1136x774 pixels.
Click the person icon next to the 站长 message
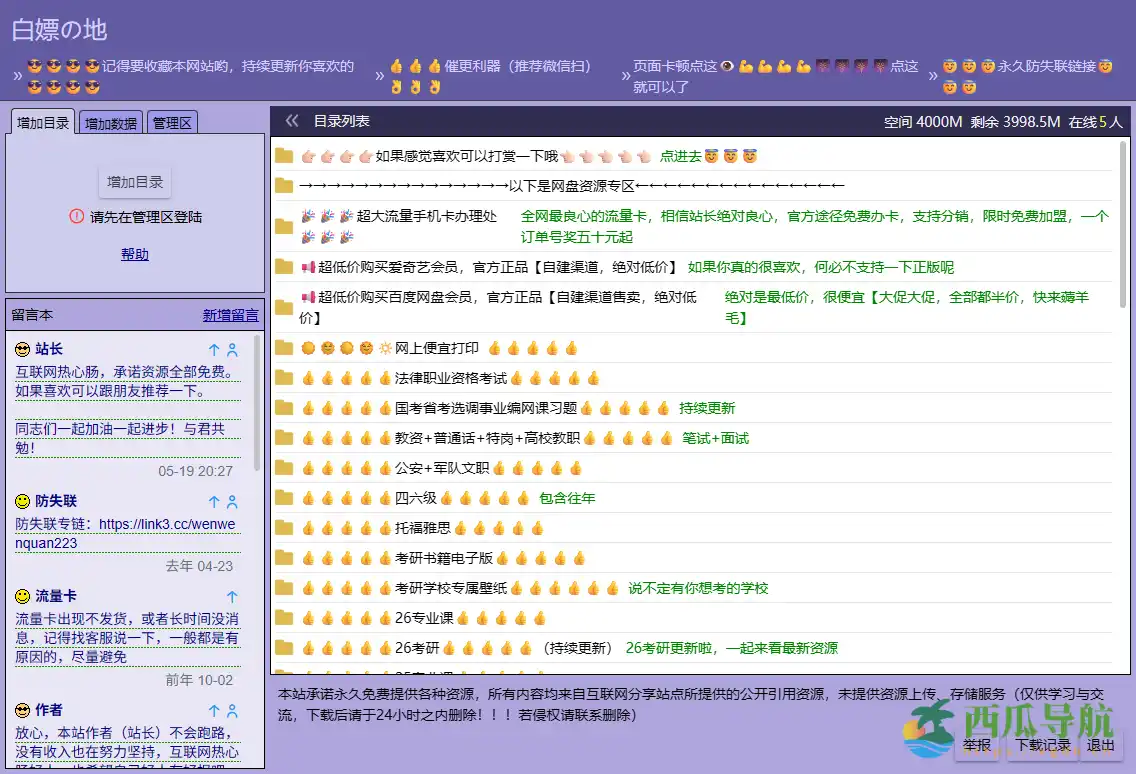pyautogui.click(x=233, y=349)
